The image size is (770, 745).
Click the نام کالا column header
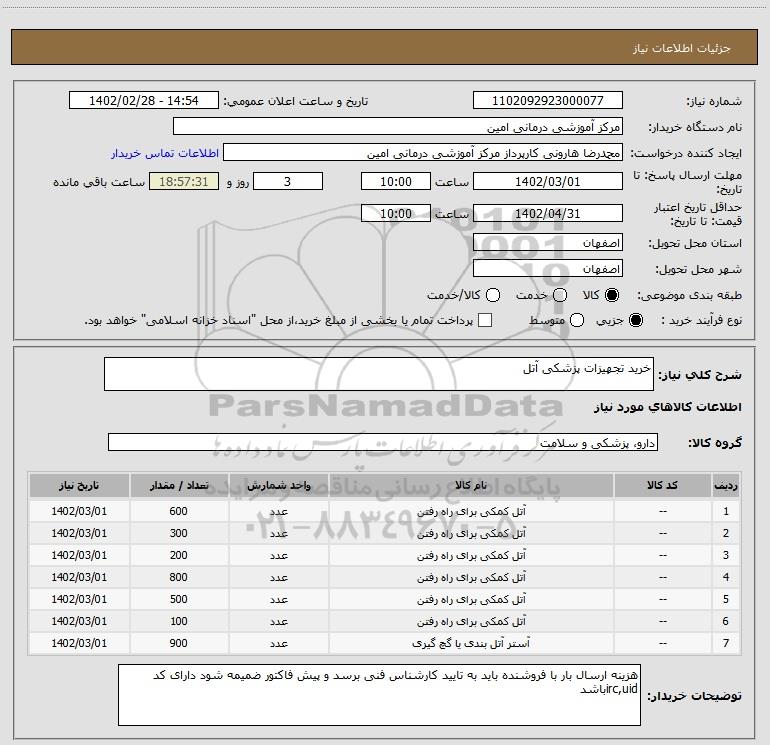[471, 486]
